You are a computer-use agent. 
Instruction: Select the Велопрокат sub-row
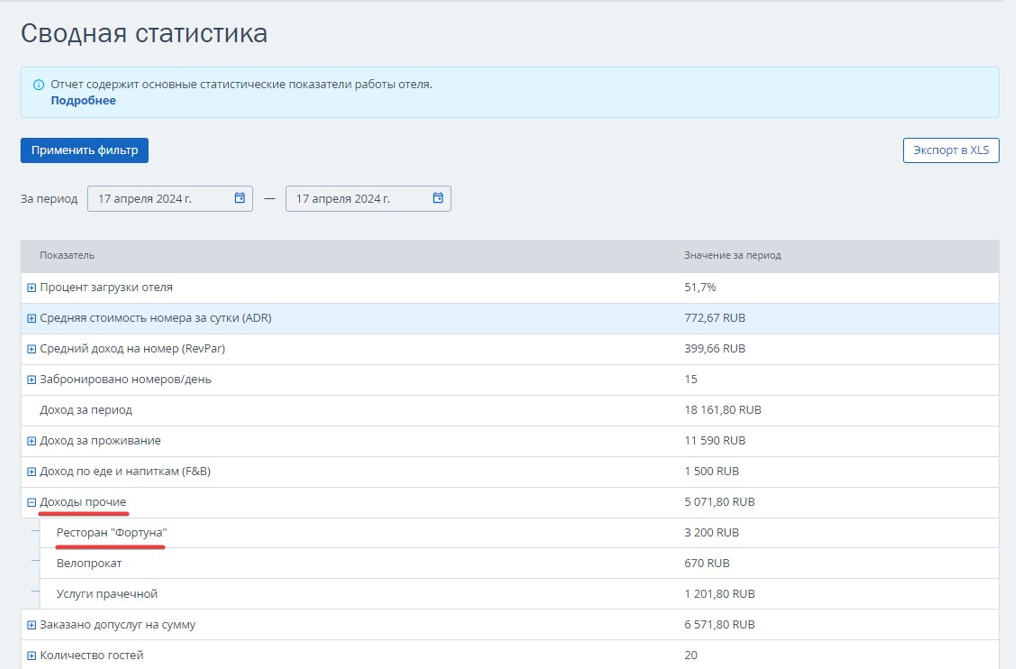(519, 563)
